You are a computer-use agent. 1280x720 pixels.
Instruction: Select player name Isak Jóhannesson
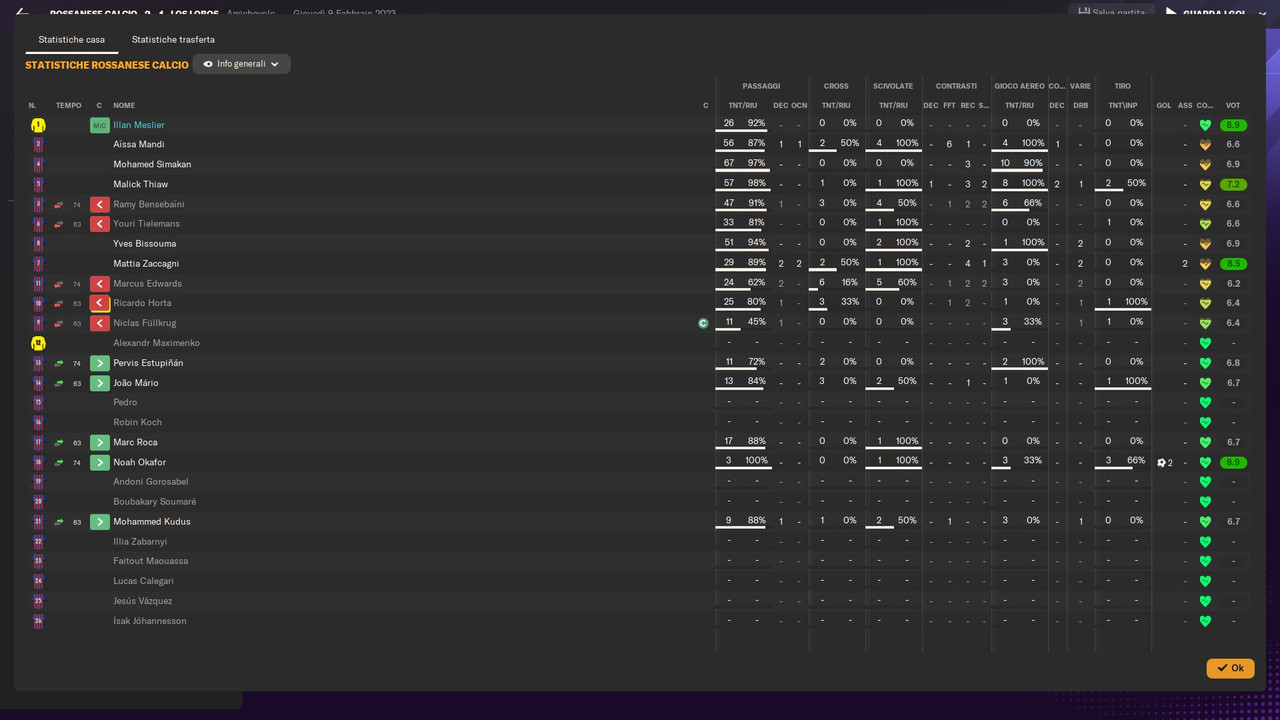[149, 621]
